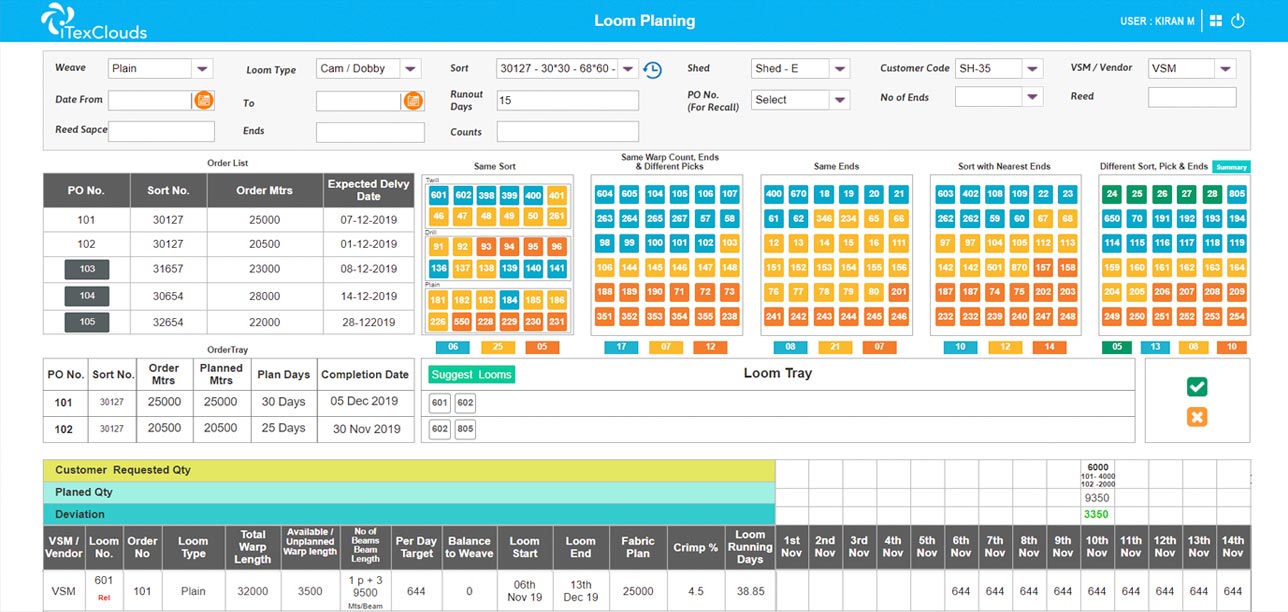This screenshot has height=612, width=1288.
Task: Click the green checkmark confirm icon
Action: 1197,387
